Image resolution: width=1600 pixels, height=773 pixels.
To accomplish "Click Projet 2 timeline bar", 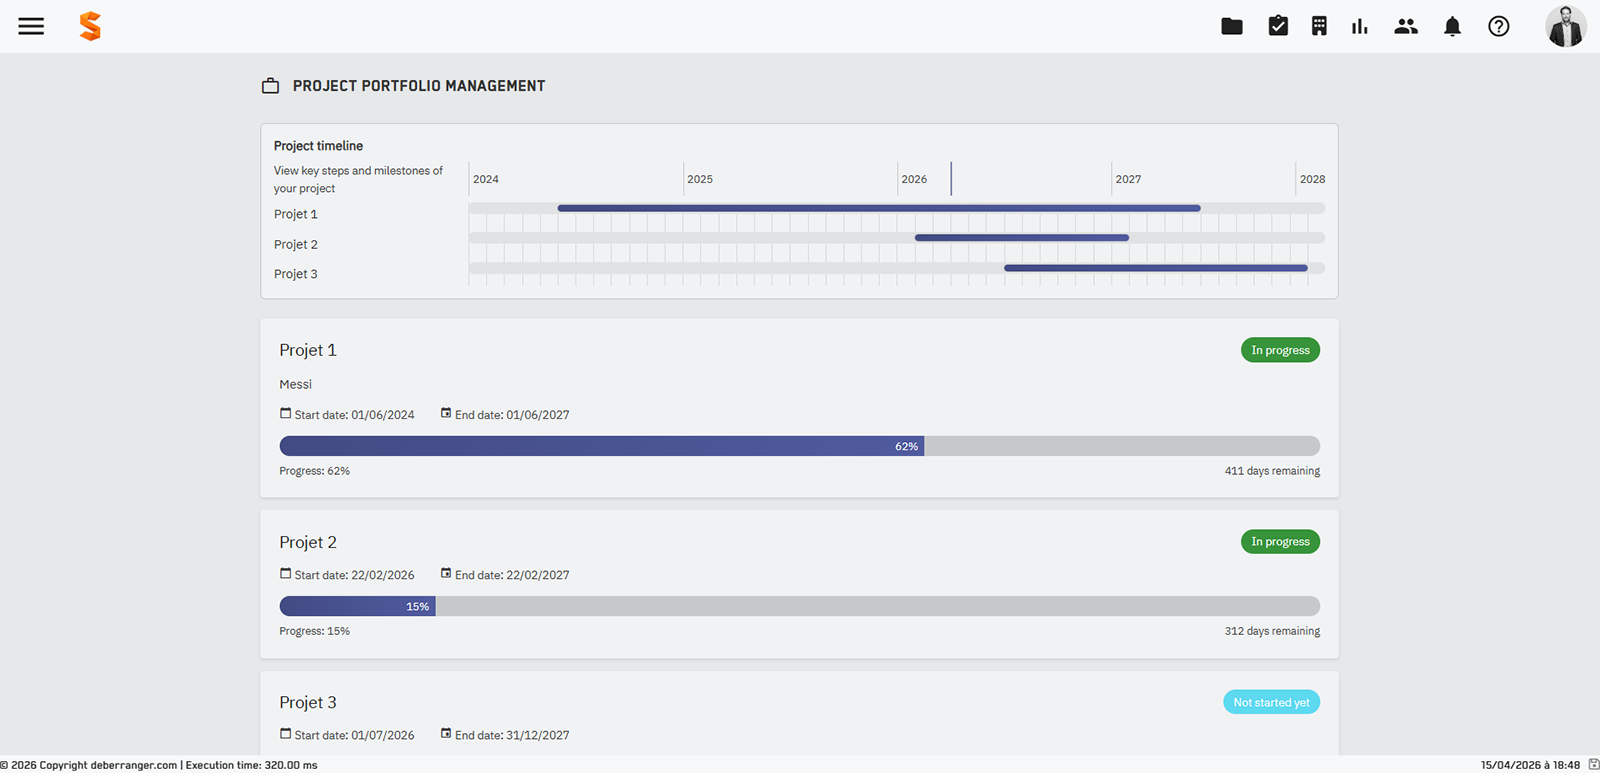I will (x=1022, y=238).
